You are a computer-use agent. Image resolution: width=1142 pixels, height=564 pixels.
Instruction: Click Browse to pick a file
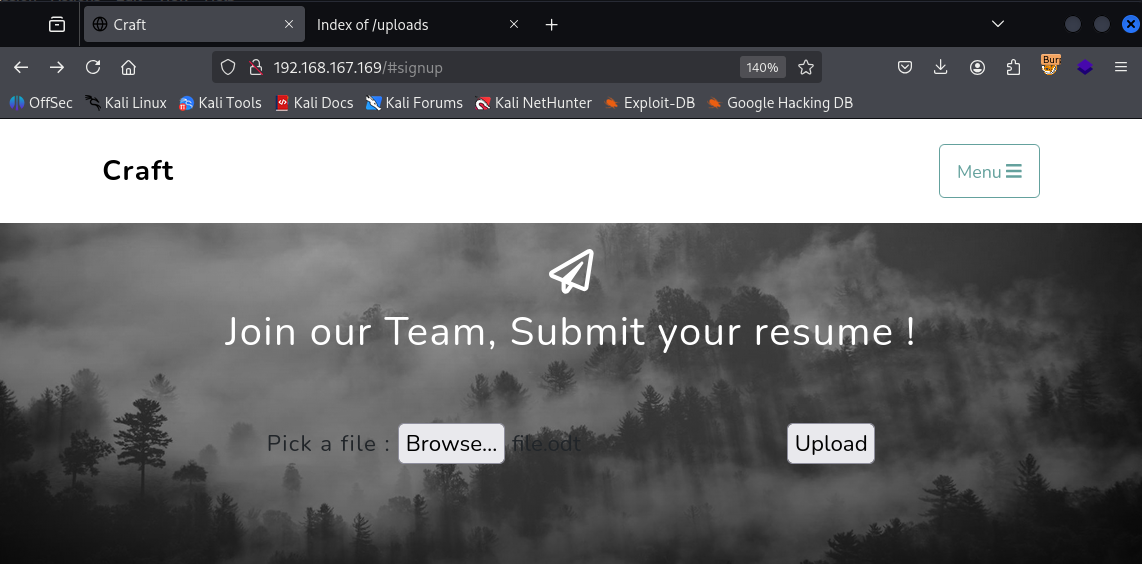[x=451, y=444]
